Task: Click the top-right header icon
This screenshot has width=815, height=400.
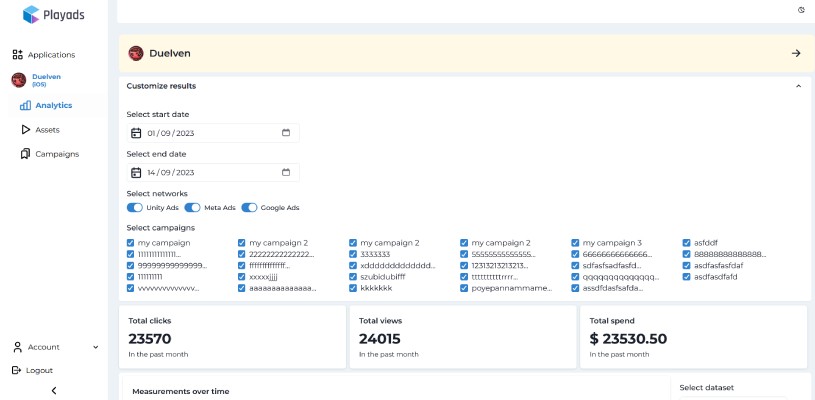Action: [x=801, y=10]
